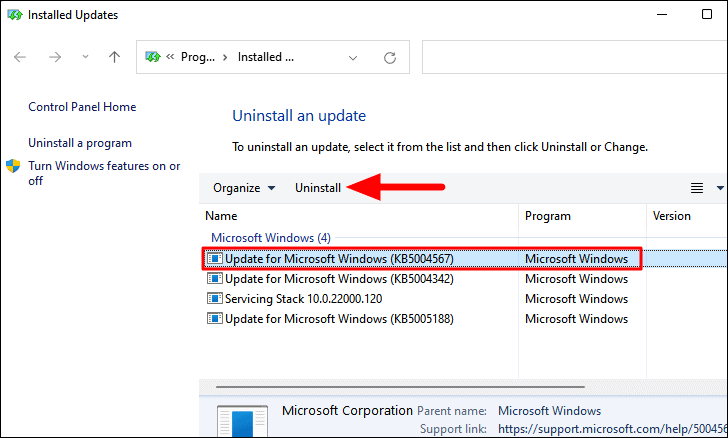728x438 pixels.
Task: Click the Installed Updates title bar icon
Action: pyautogui.click(x=14, y=15)
